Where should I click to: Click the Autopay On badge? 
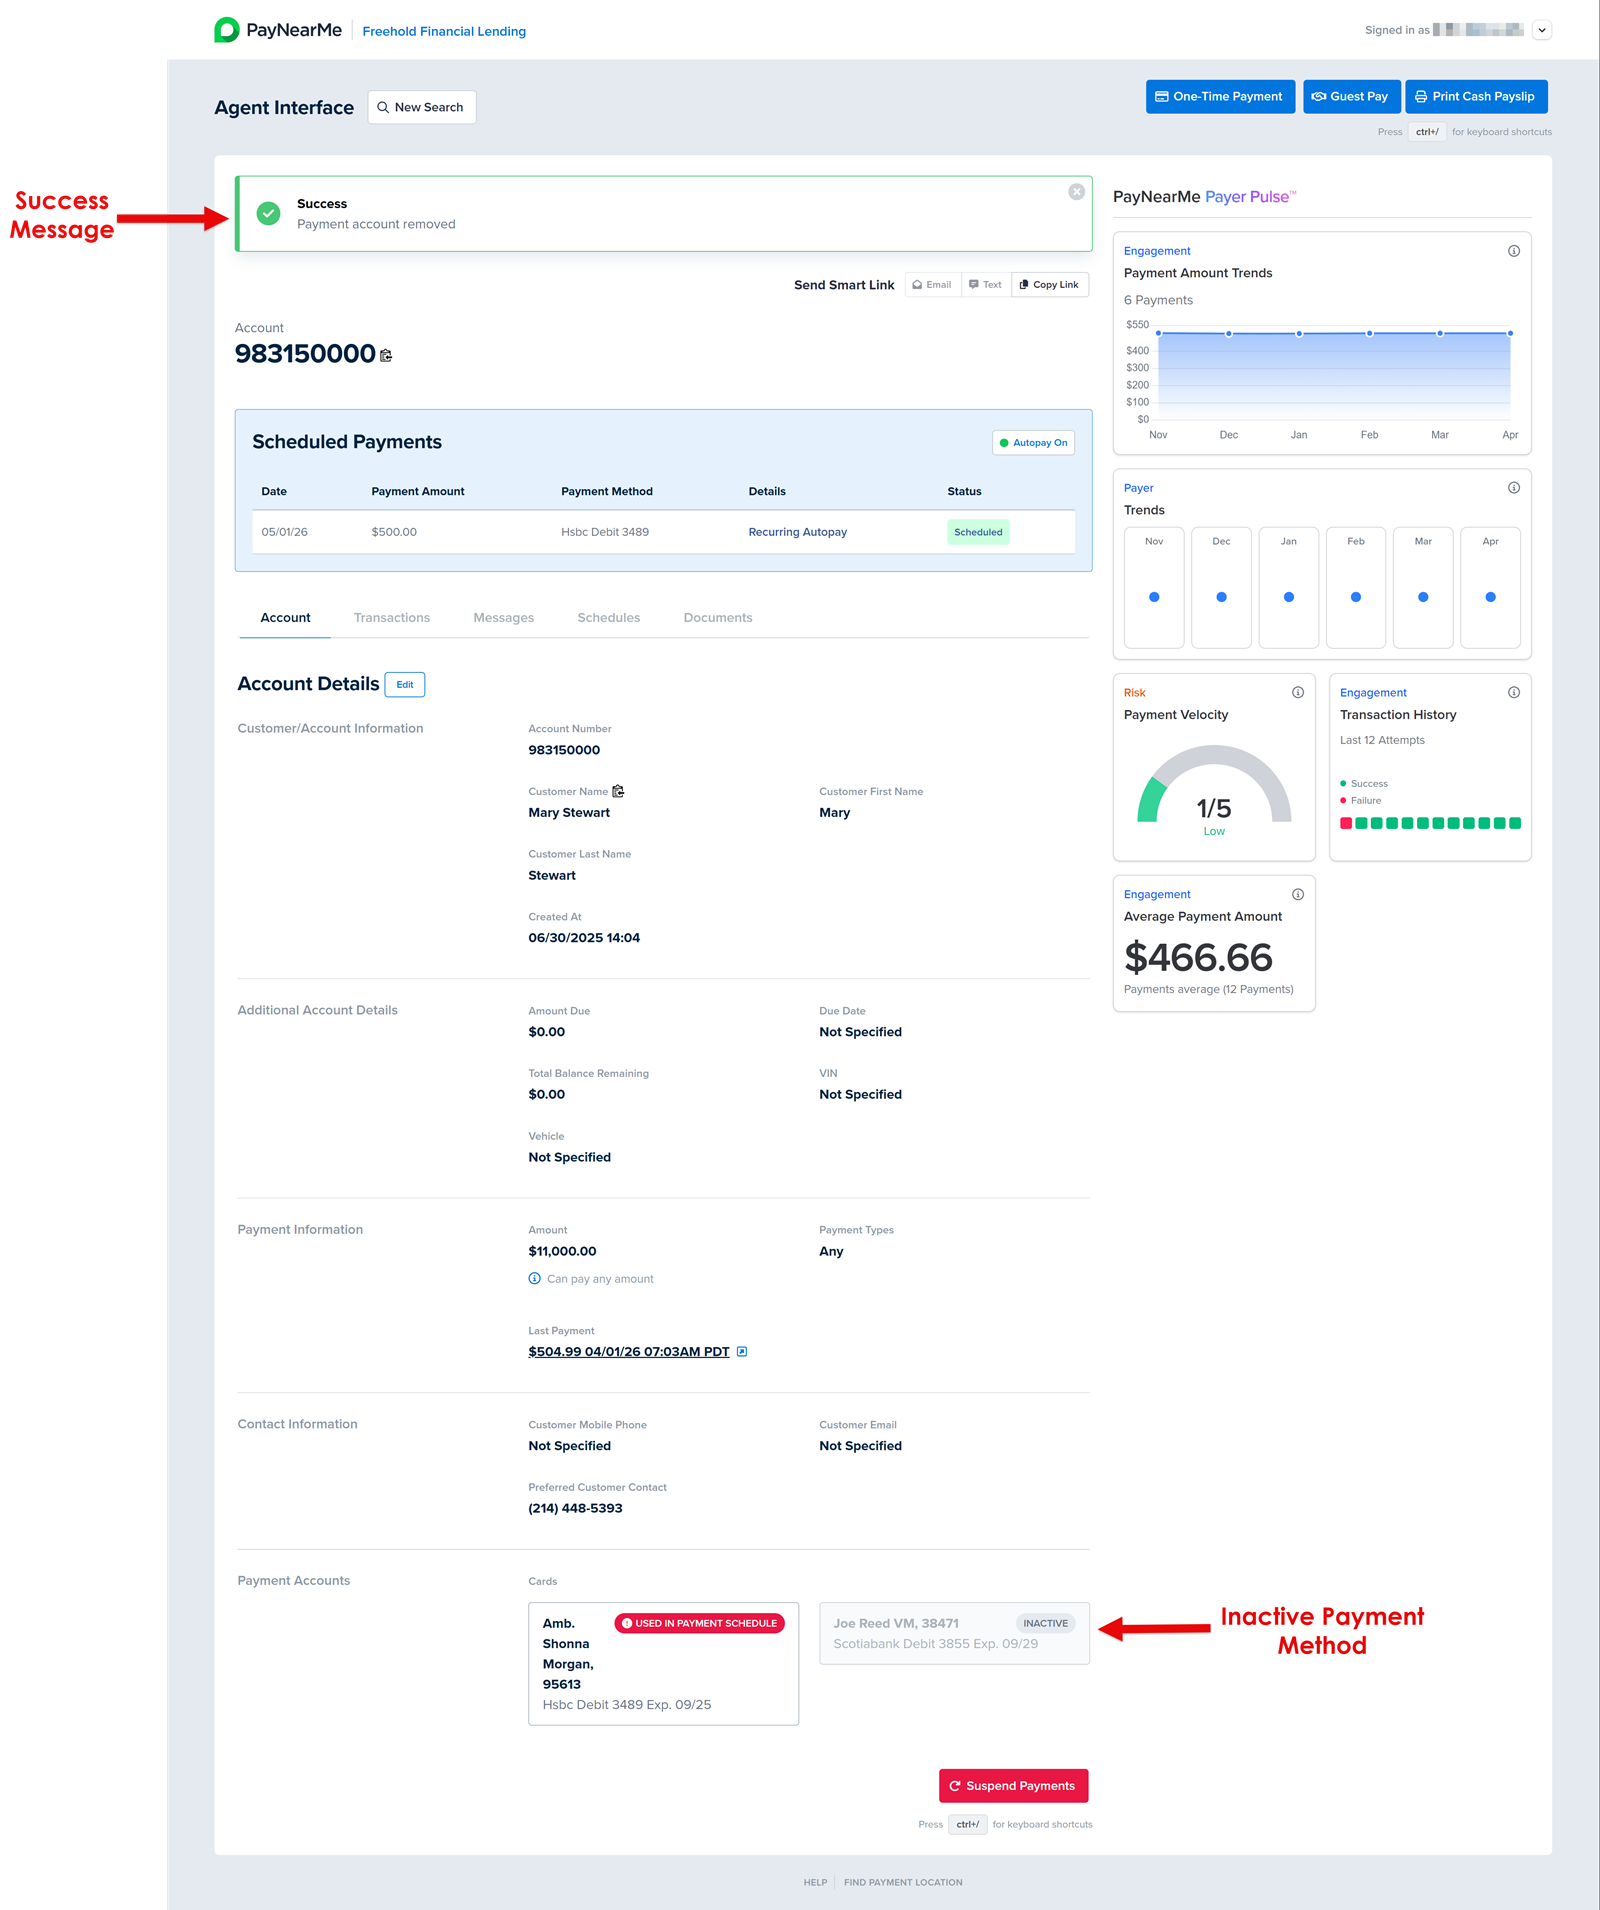coord(1033,443)
